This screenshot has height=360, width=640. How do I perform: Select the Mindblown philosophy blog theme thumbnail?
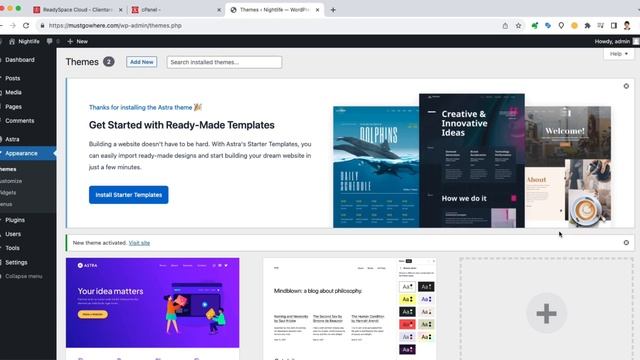(x=350, y=309)
